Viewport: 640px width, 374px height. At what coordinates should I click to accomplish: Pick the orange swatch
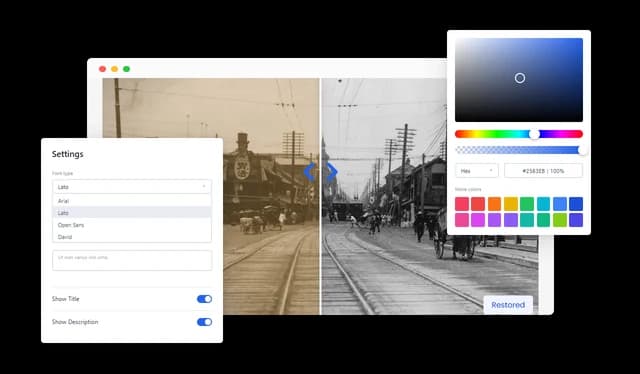coord(494,204)
